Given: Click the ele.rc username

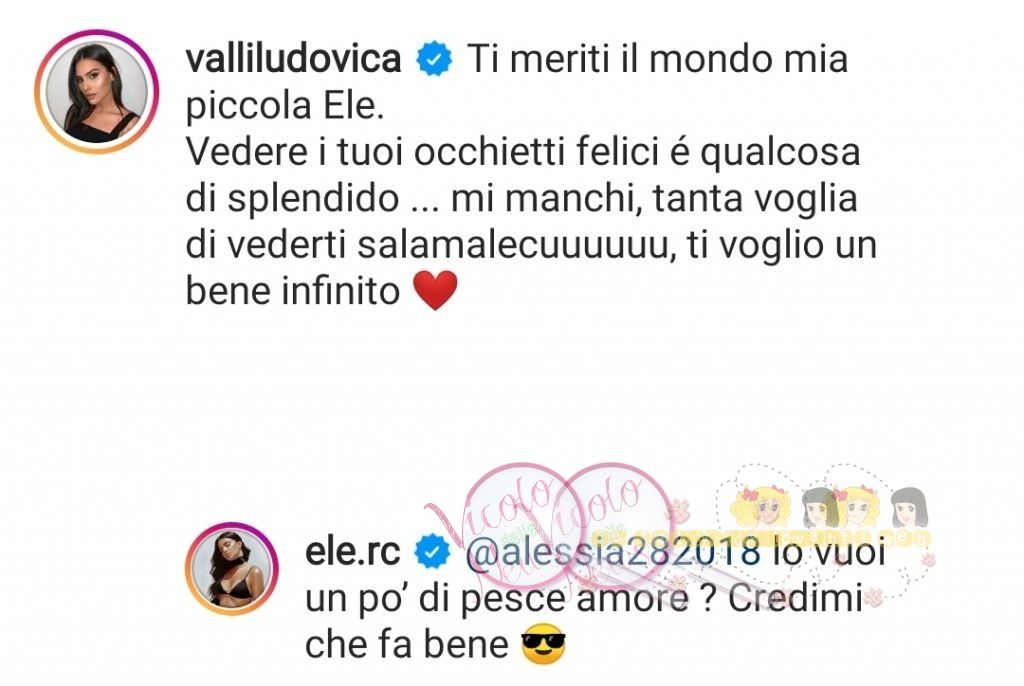Looking at the screenshot, I should [353, 551].
